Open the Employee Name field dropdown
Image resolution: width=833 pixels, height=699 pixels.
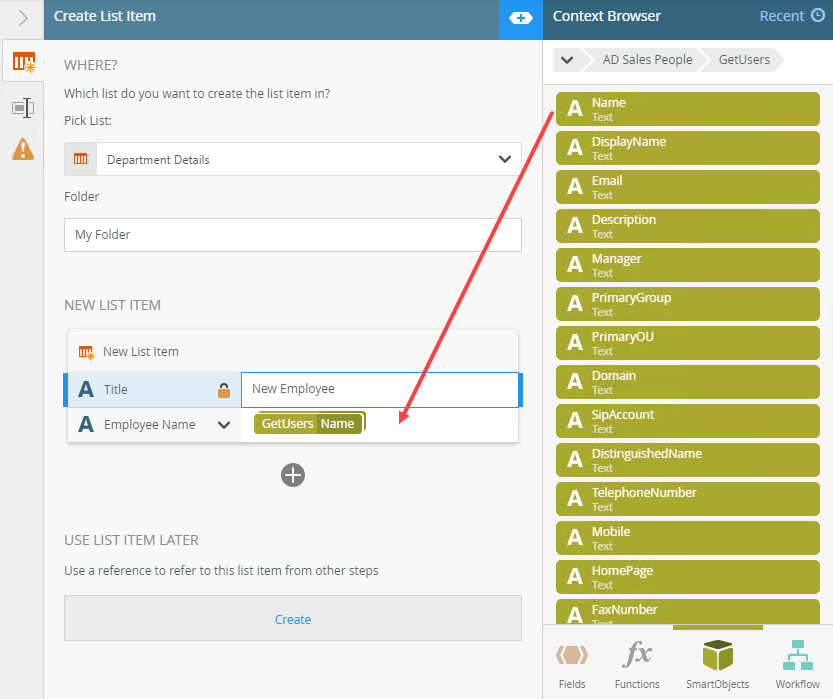(224, 425)
